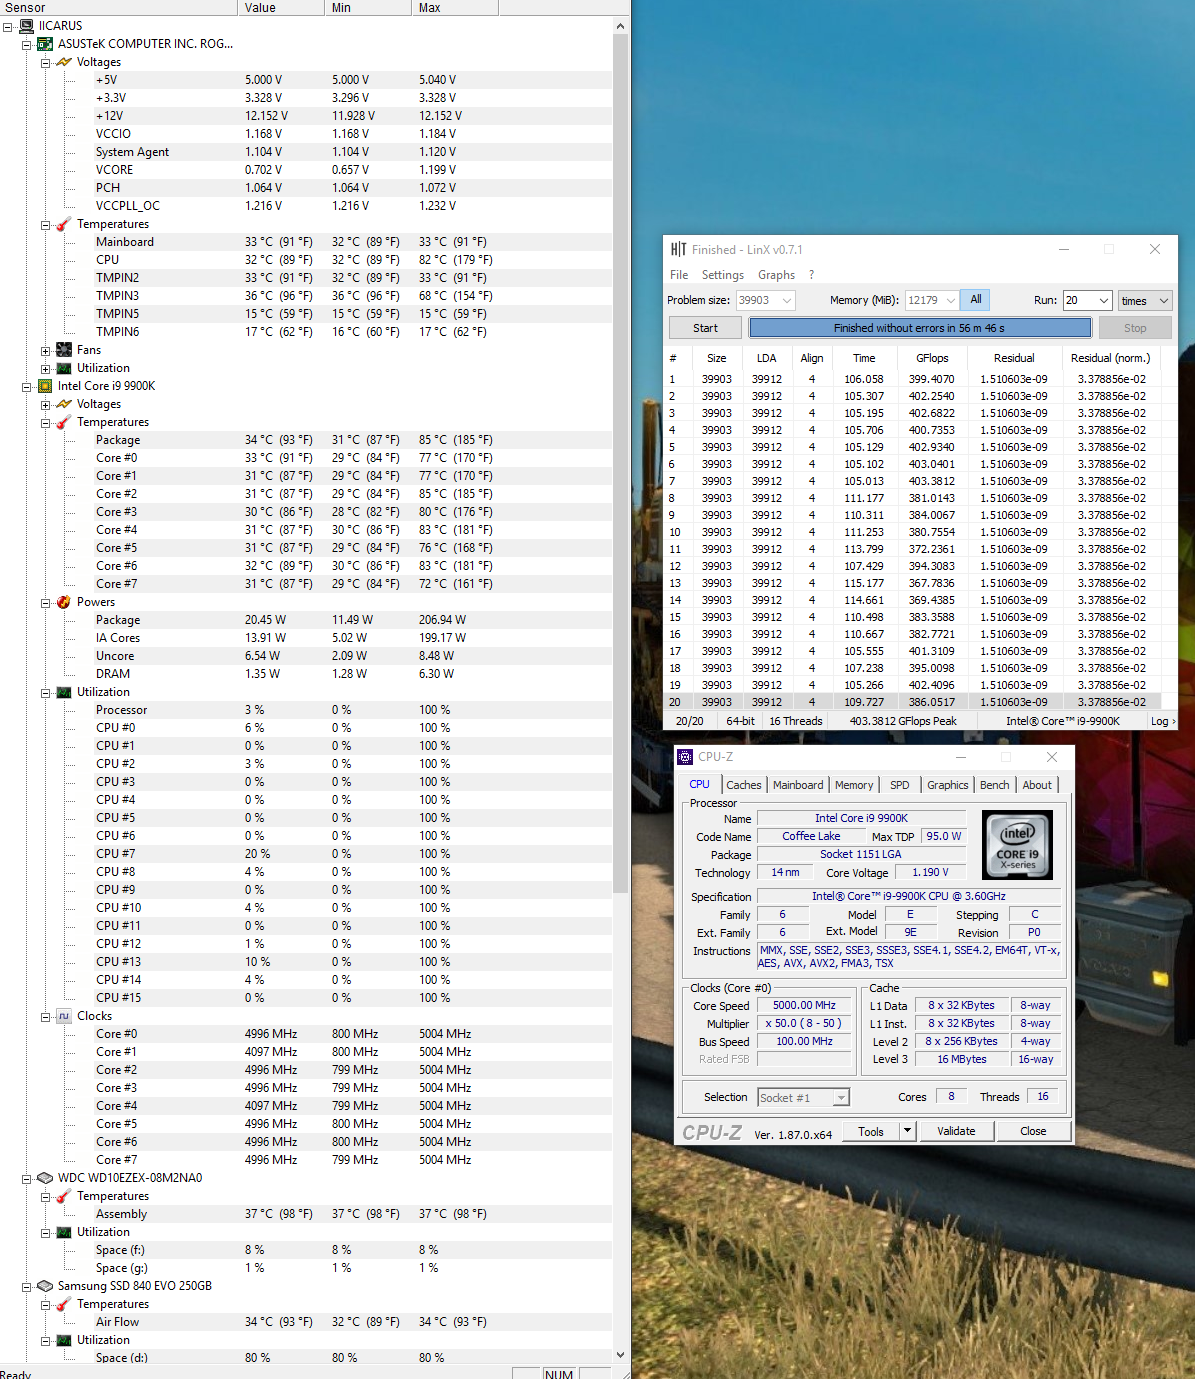Image resolution: width=1195 pixels, height=1379 pixels.
Task: Collapse the IICARUS root node
Action: point(8,27)
